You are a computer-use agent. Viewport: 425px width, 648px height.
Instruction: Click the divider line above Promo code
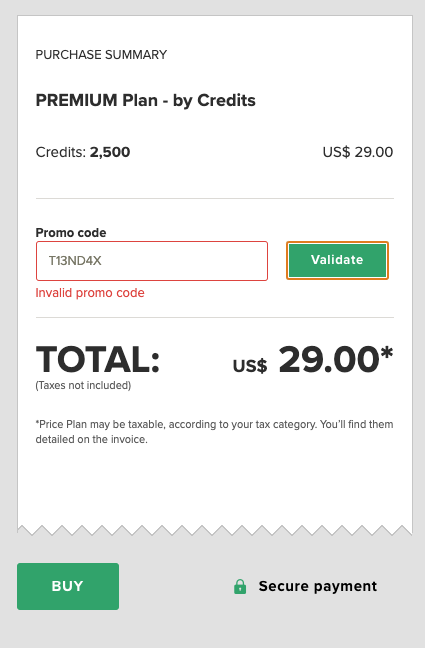(215, 198)
